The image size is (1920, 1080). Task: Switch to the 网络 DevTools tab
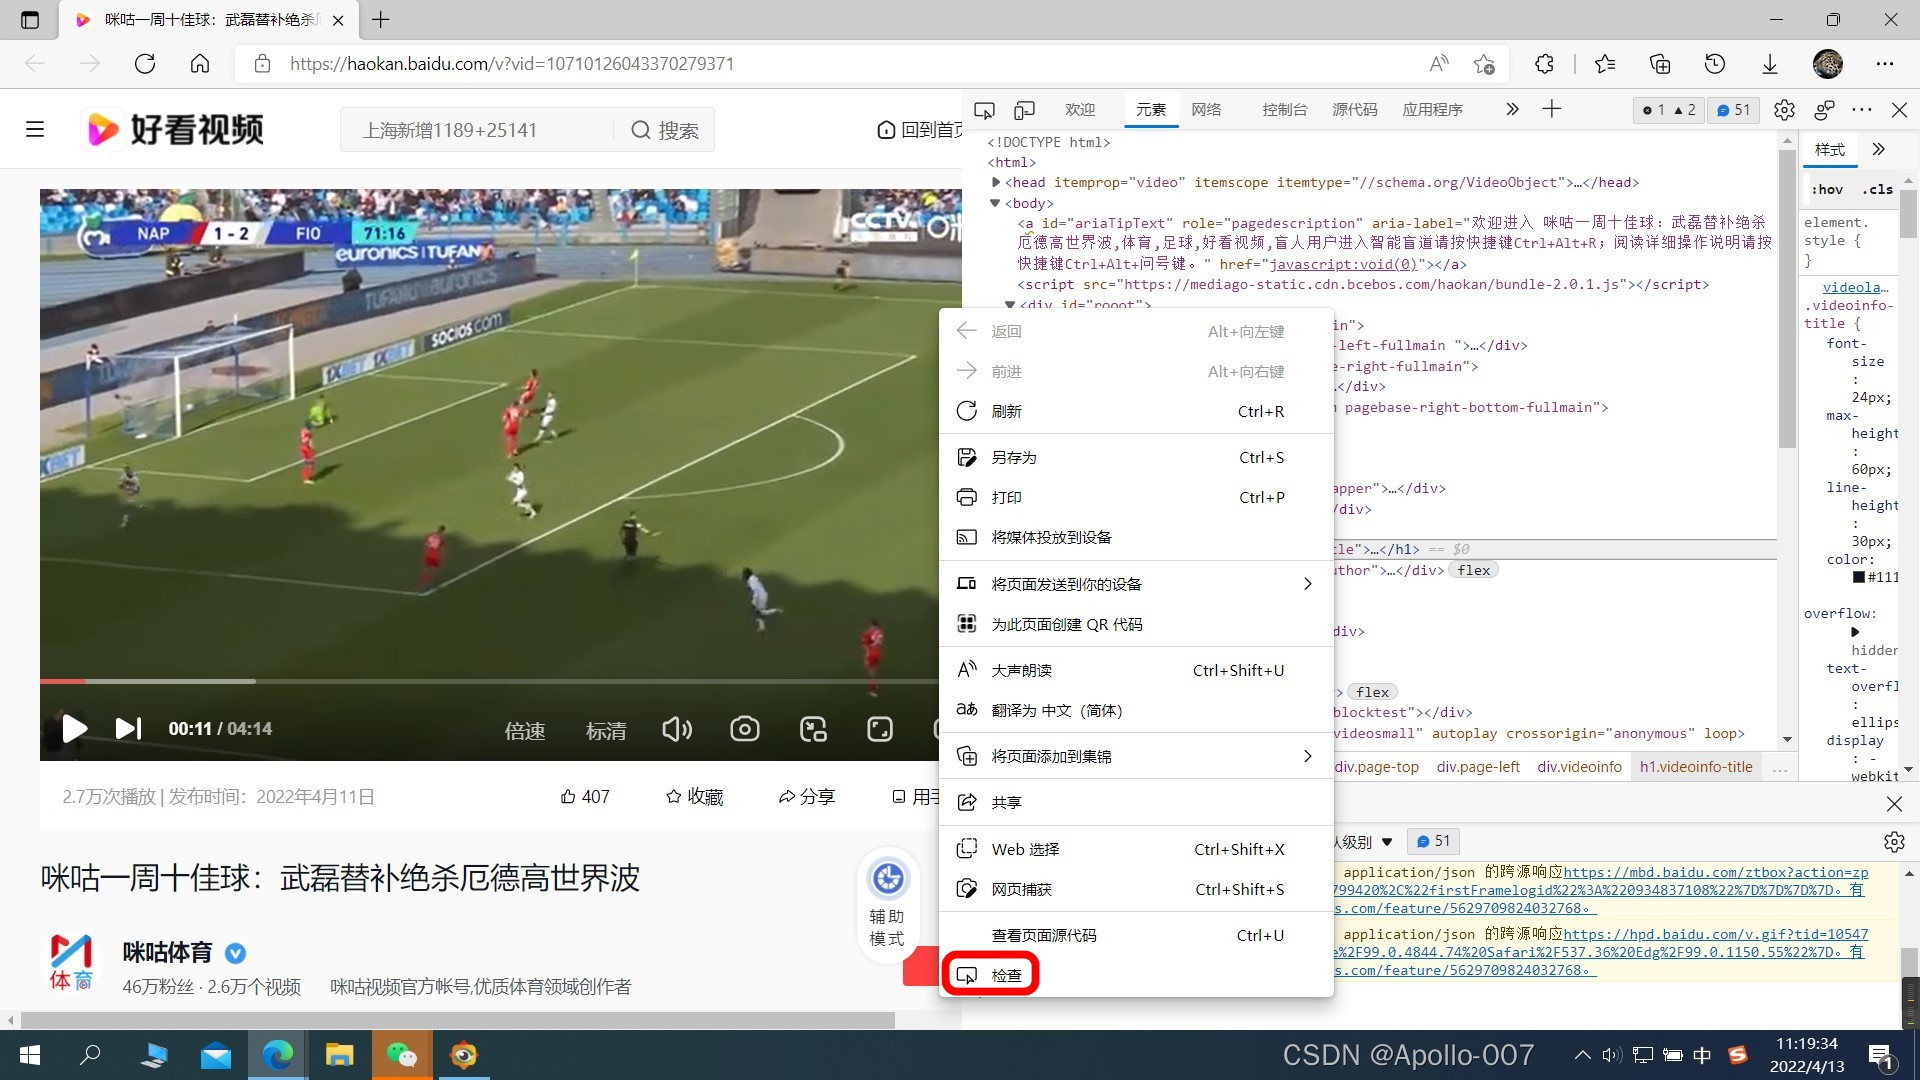tap(1206, 110)
